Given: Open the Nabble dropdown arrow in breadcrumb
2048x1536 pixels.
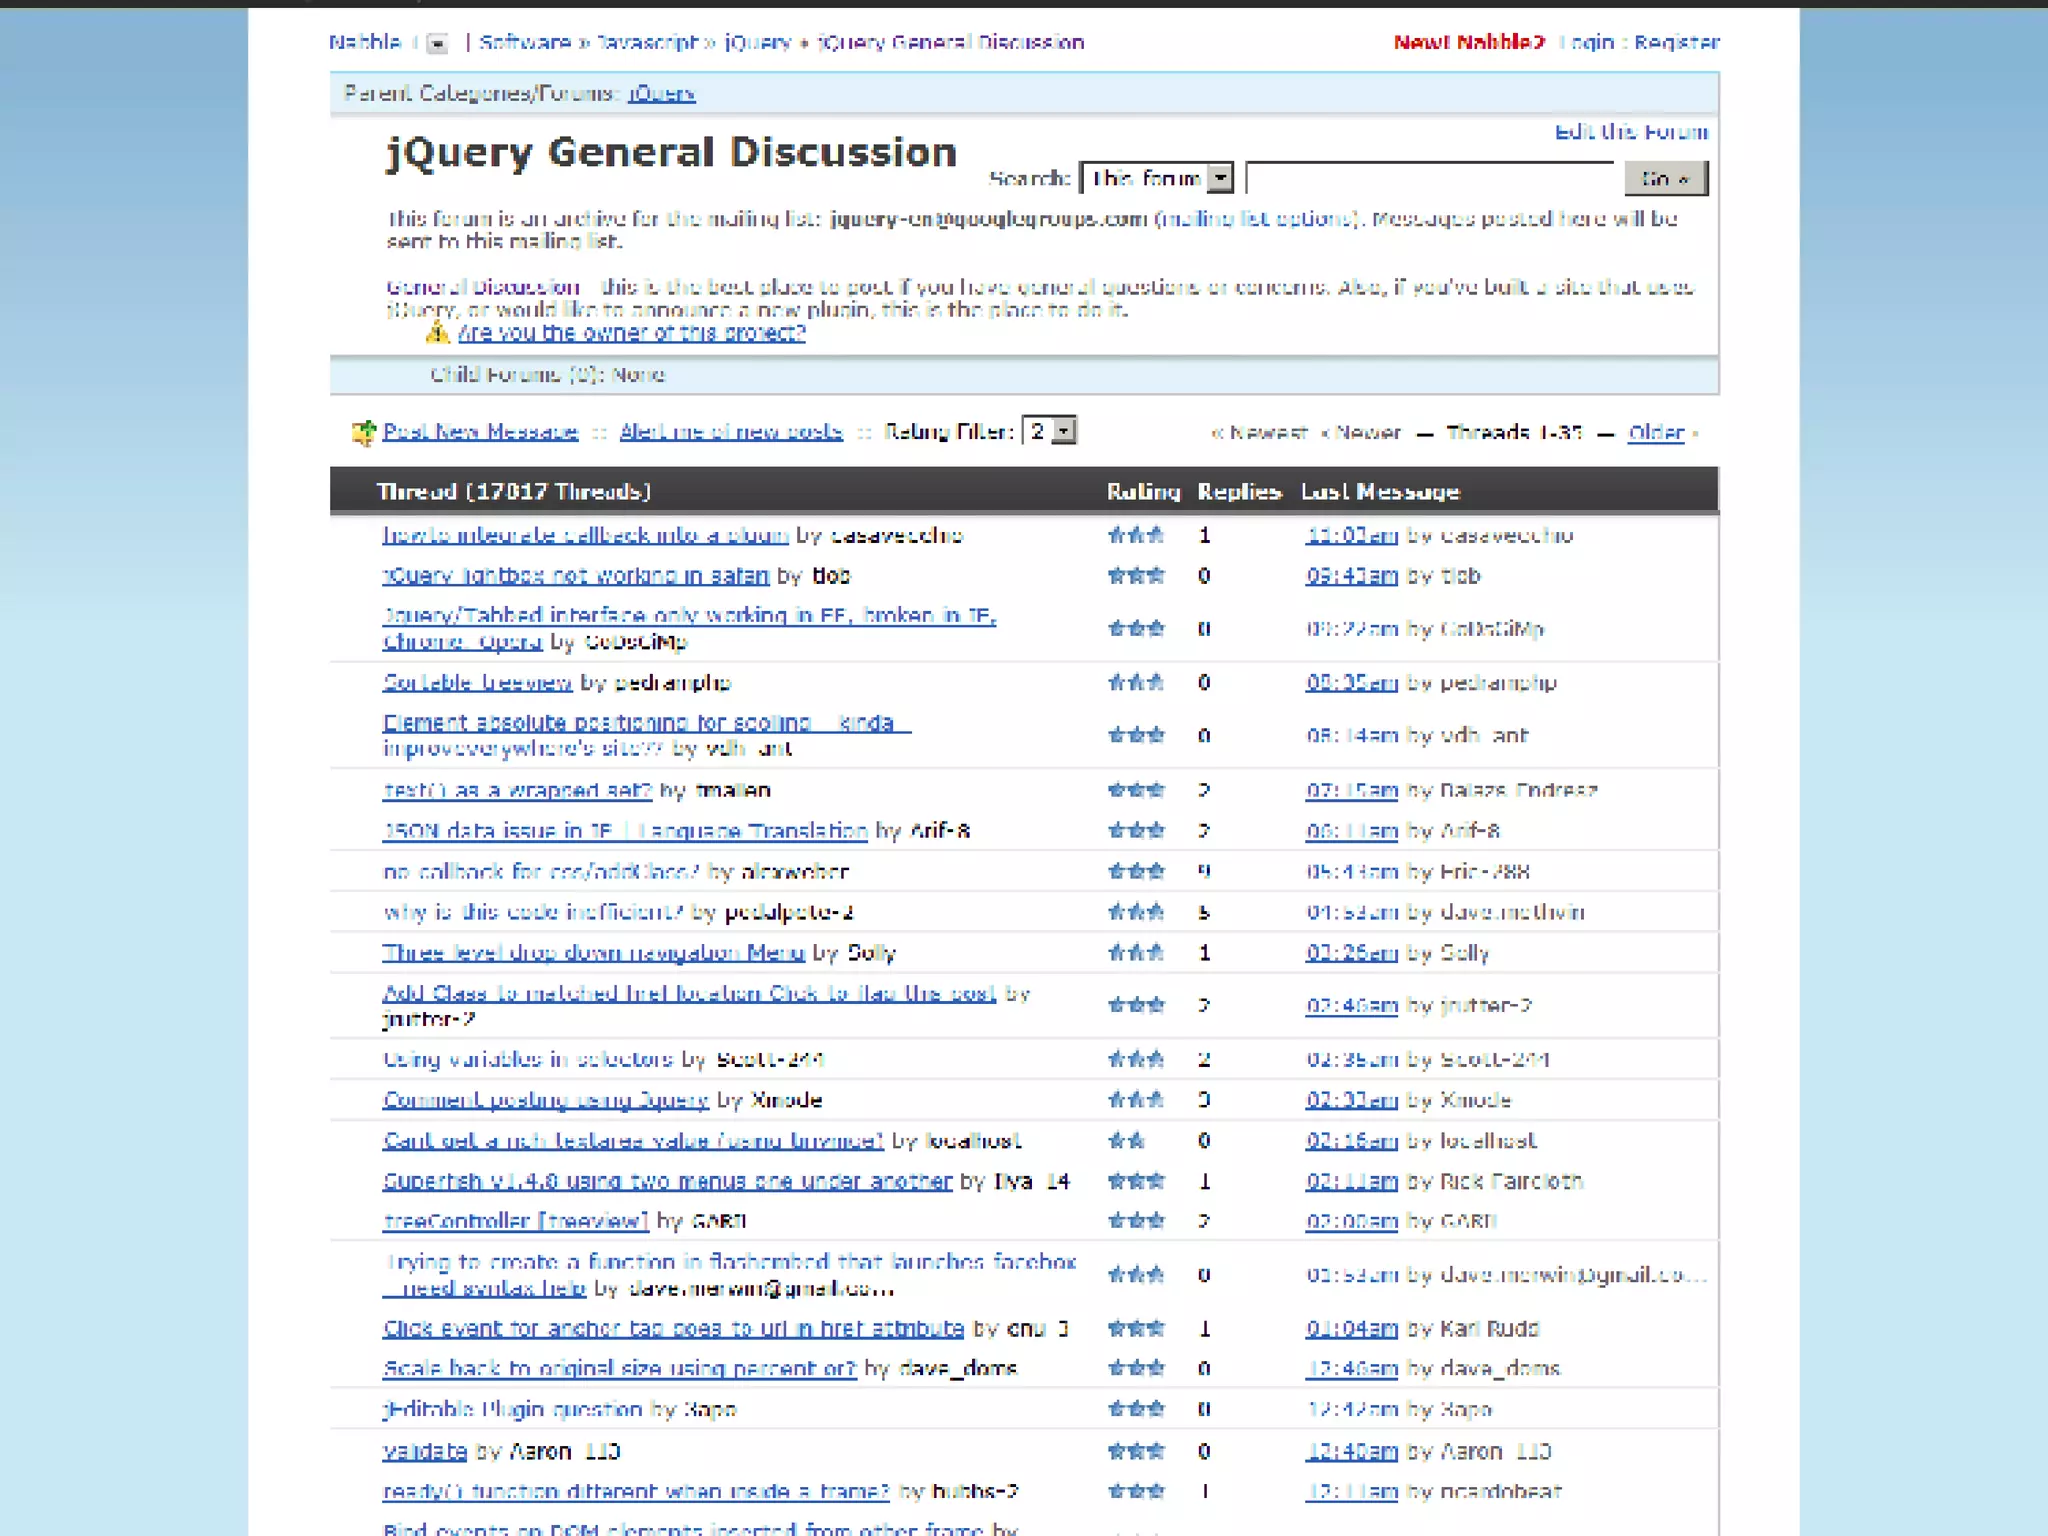Looking at the screenshot, I should tap(437, 43).
